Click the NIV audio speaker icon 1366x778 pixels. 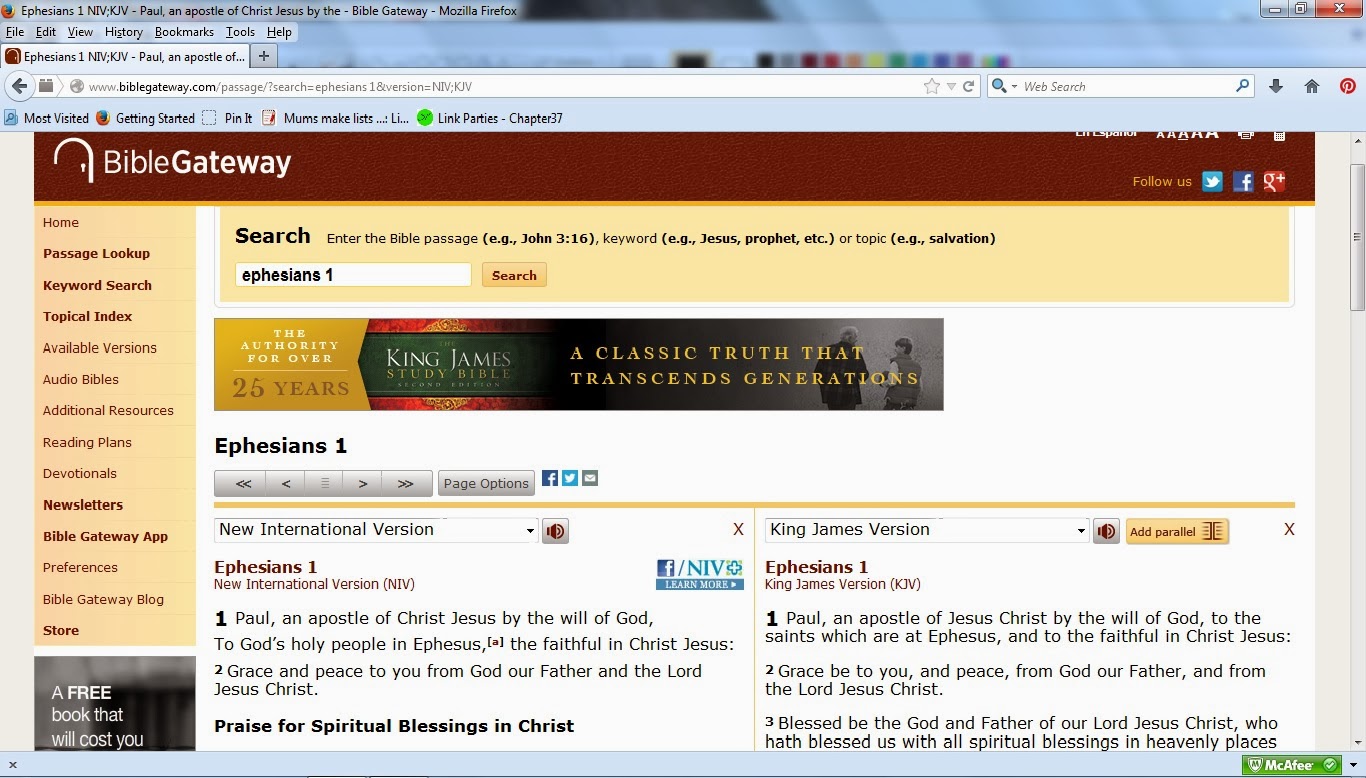click(x=555, y=531)
